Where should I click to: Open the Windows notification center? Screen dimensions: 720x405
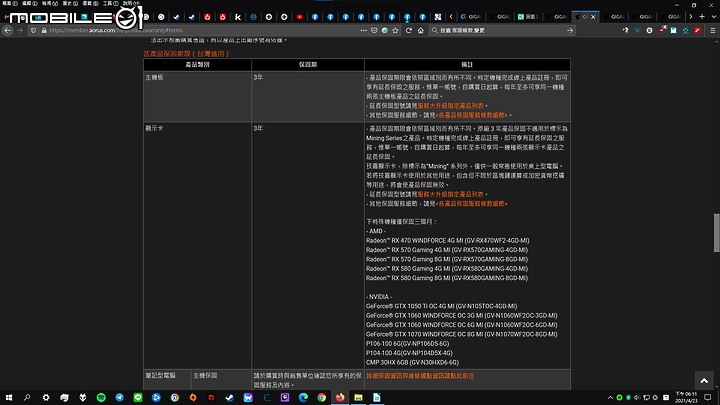[x=708, y=398]
